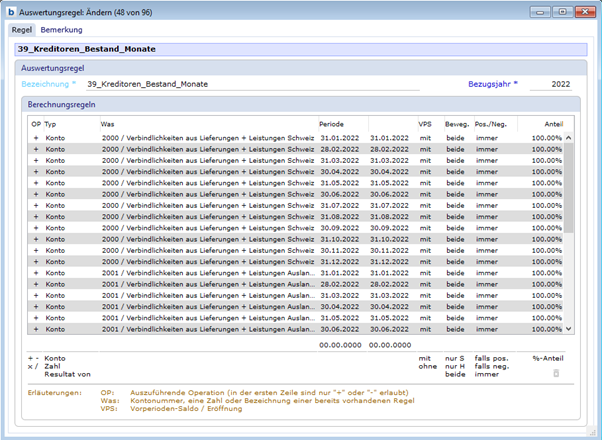Viewport: 602px width, 440px height.
Task: Select the Regel tab
Action: pyautogui.click(x=22, y=30)
